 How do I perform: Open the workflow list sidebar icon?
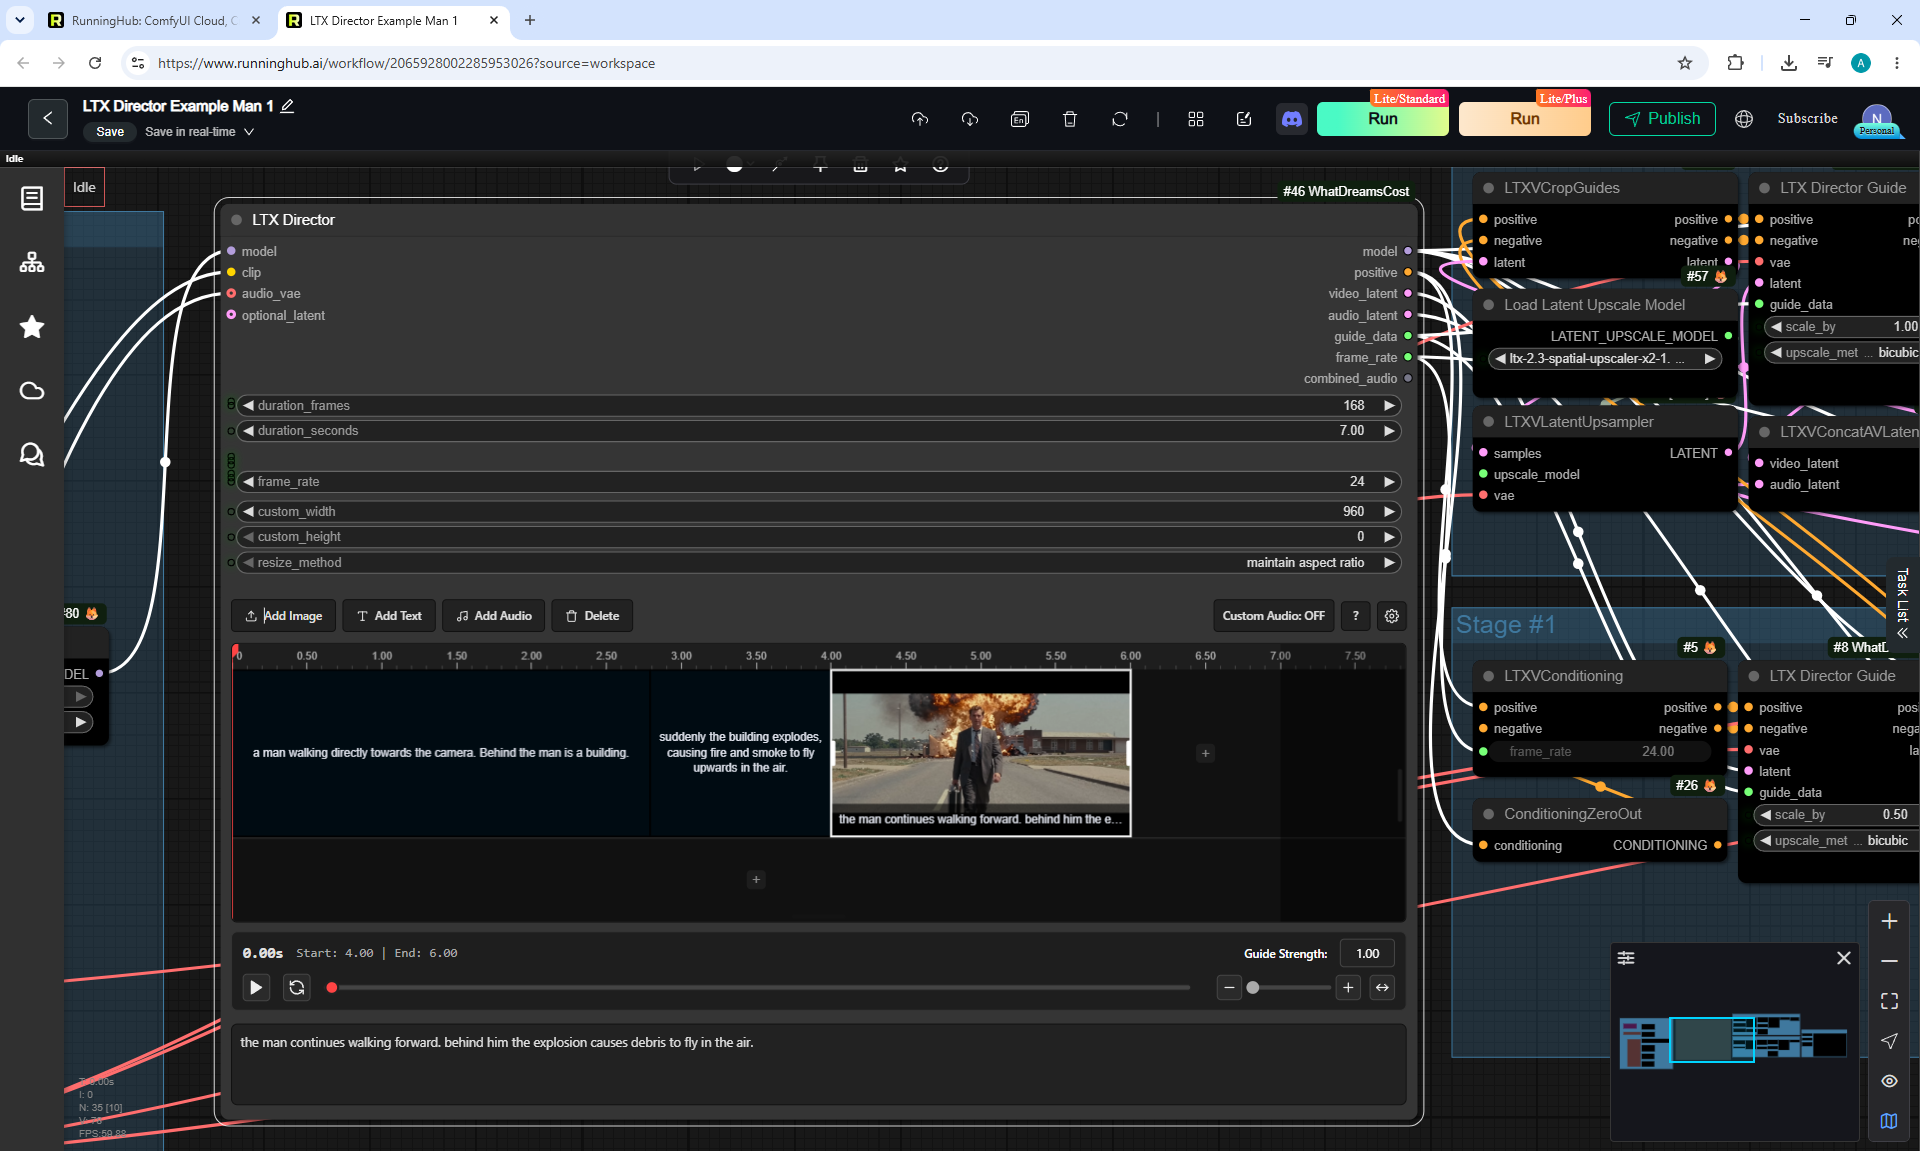click(x=32, y=198)
